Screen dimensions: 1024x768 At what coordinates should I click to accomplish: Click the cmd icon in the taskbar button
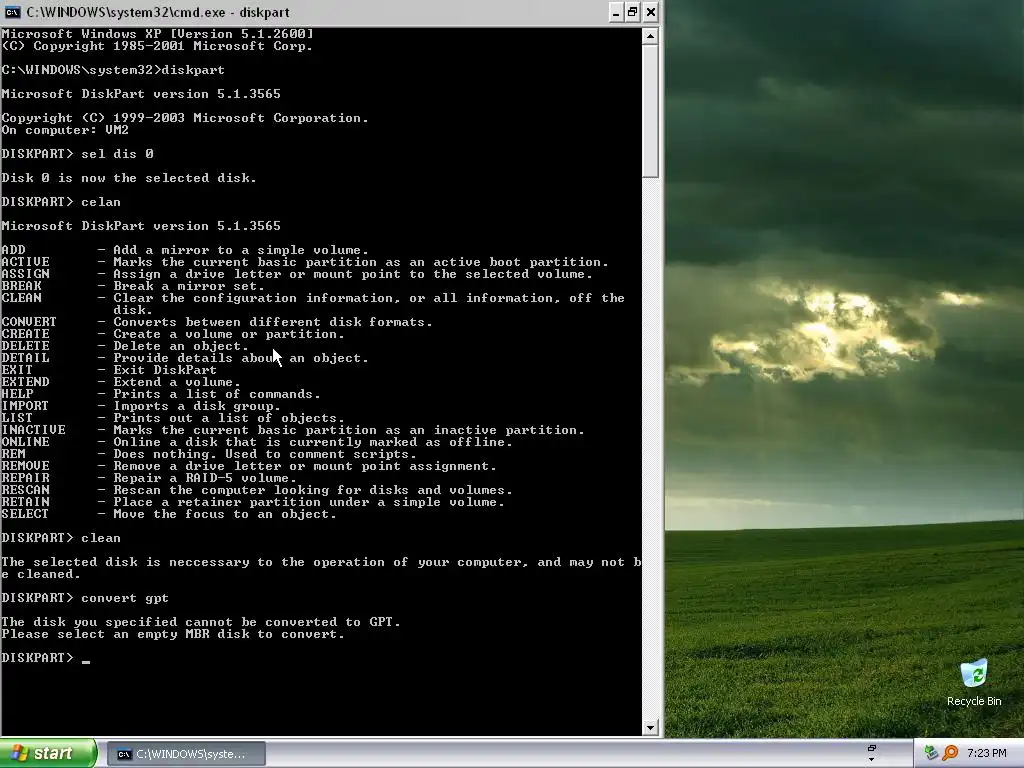tap(124, 754)
